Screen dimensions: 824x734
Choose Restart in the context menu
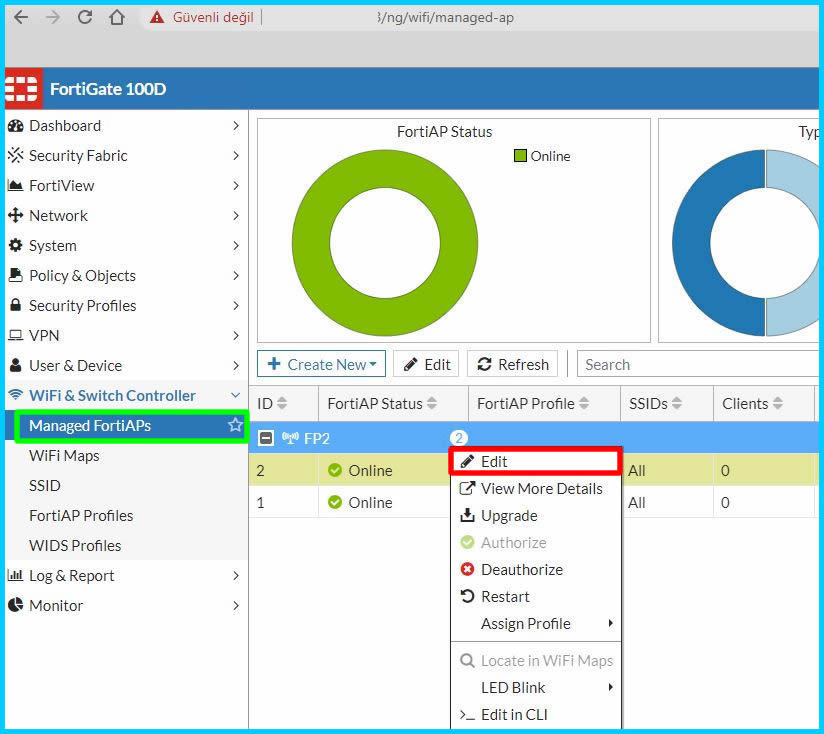[536, 596]
